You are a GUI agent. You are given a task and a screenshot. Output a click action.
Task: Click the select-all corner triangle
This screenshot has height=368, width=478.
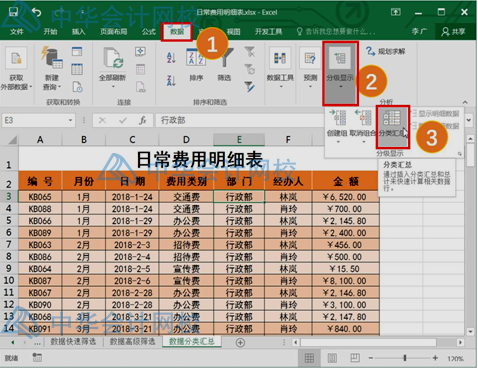click(x=13, y=140)
